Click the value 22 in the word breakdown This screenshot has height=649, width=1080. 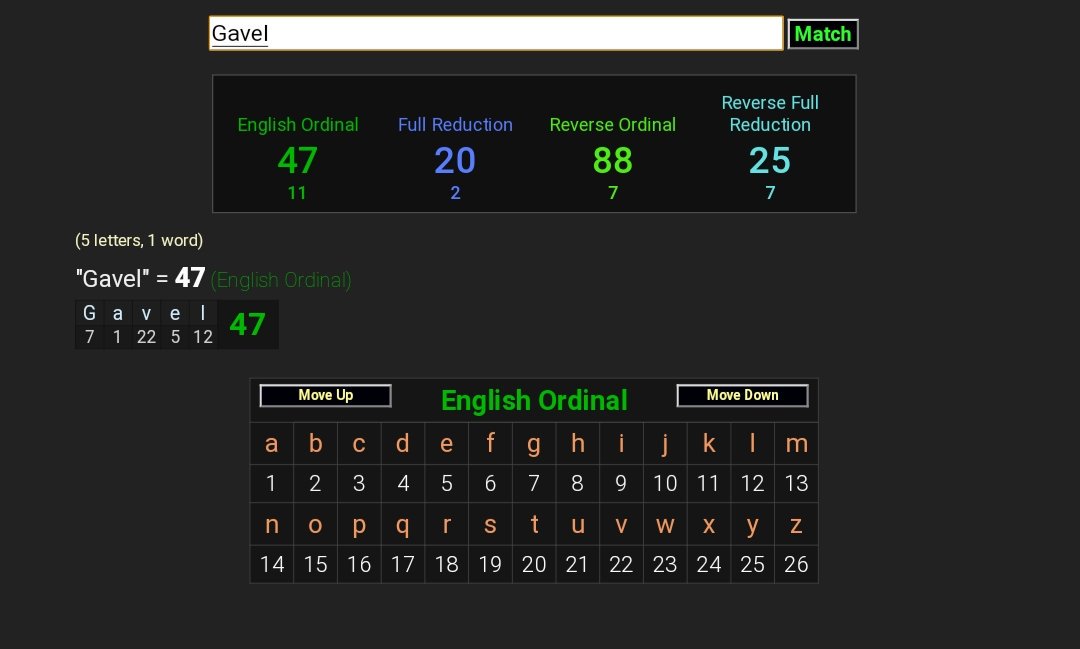(x=146, y=337)
